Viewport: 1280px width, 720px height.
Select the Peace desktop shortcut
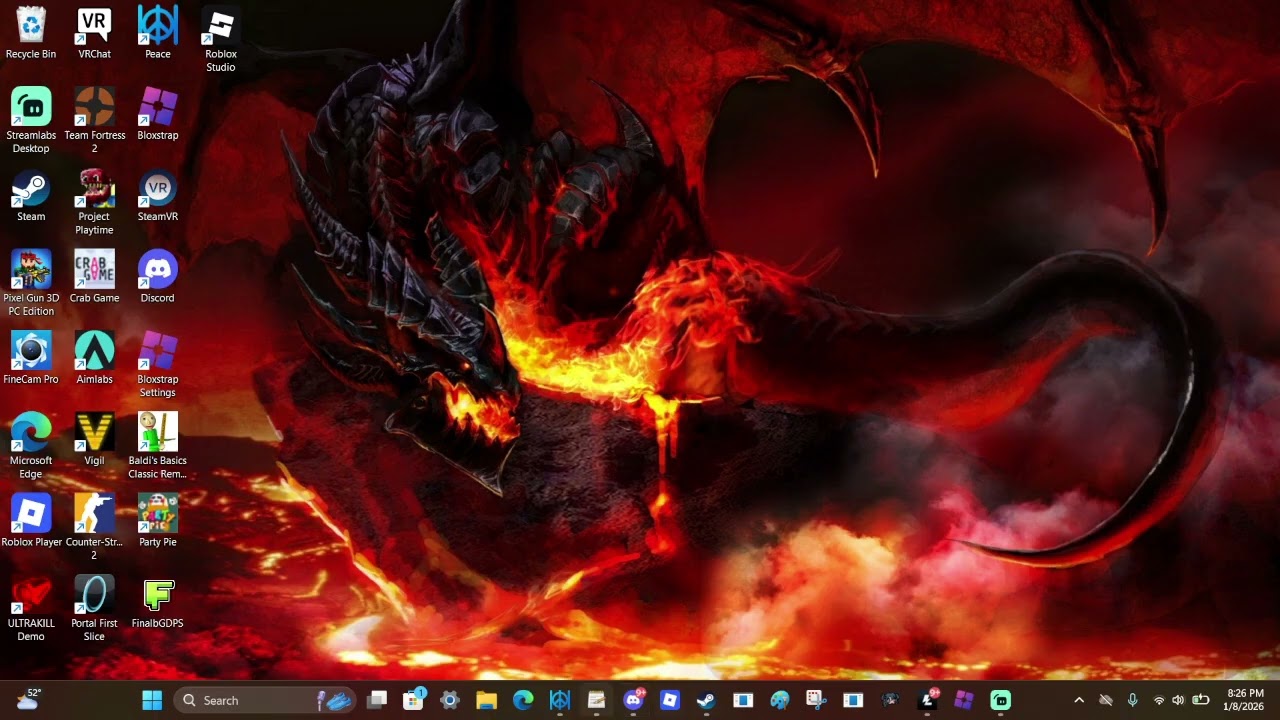click(158, 33)
